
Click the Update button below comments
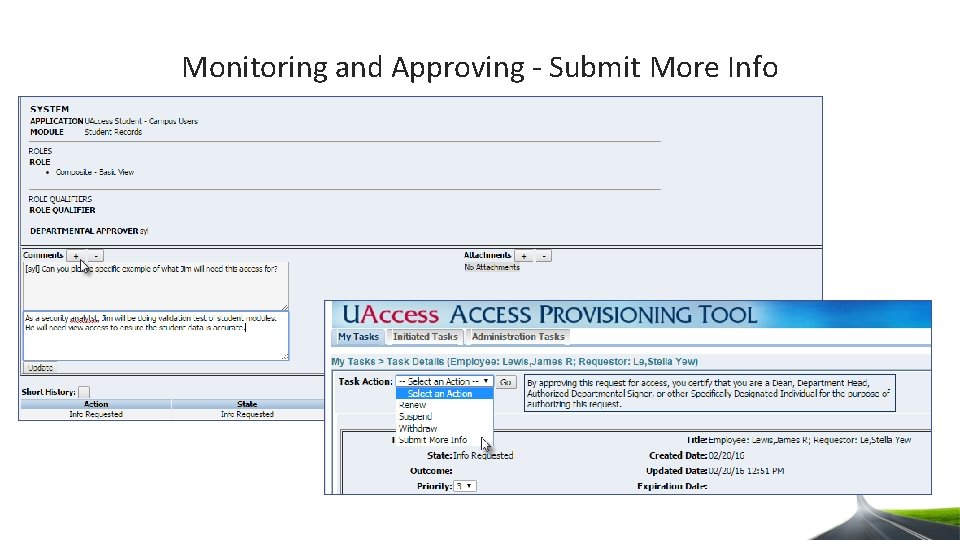[40, 368]
